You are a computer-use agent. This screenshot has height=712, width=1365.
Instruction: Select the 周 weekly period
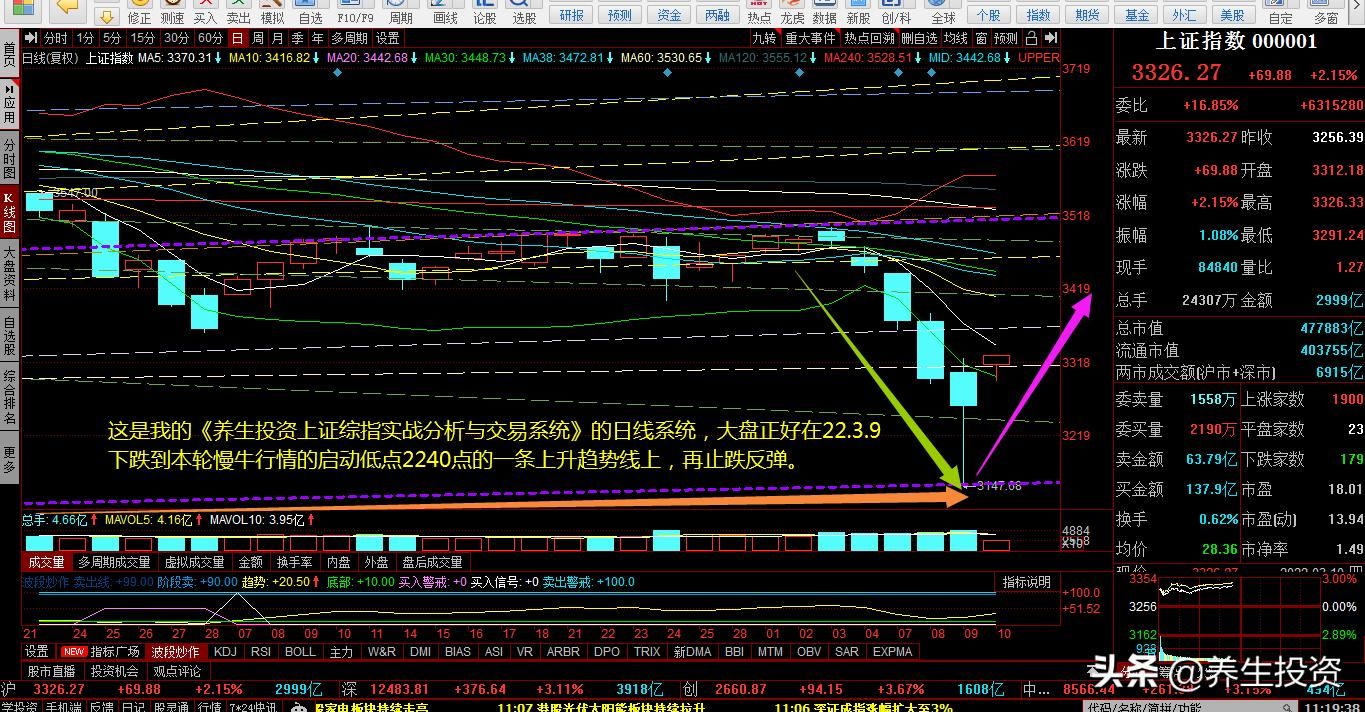pos(258,38)
